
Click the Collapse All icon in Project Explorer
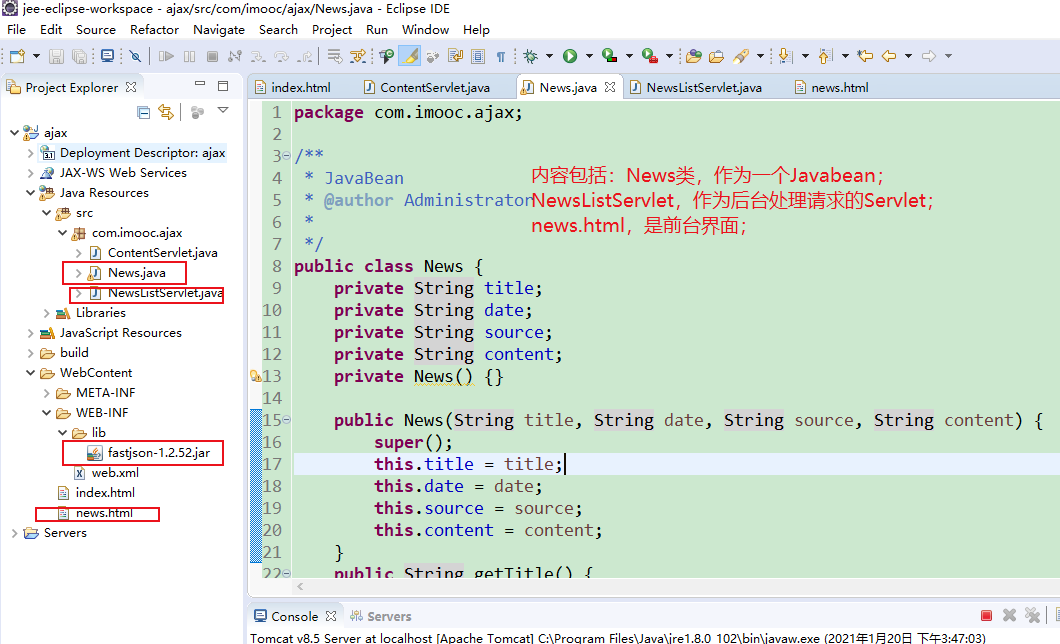click(x=143, y=112)
